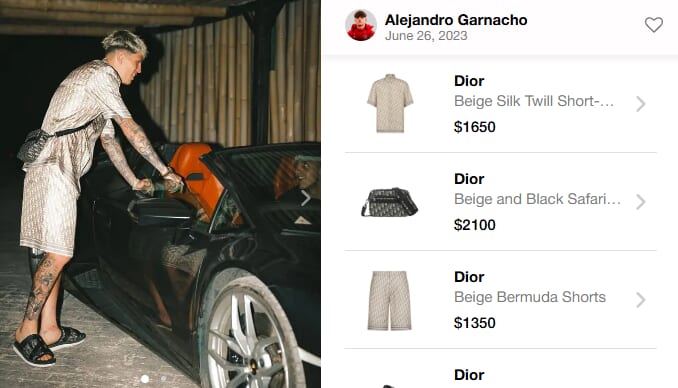The width and height of the screenshot is (678, 388).
Task: Open Alejandro Garnacho's profile avatar
Action: (361, 25)
